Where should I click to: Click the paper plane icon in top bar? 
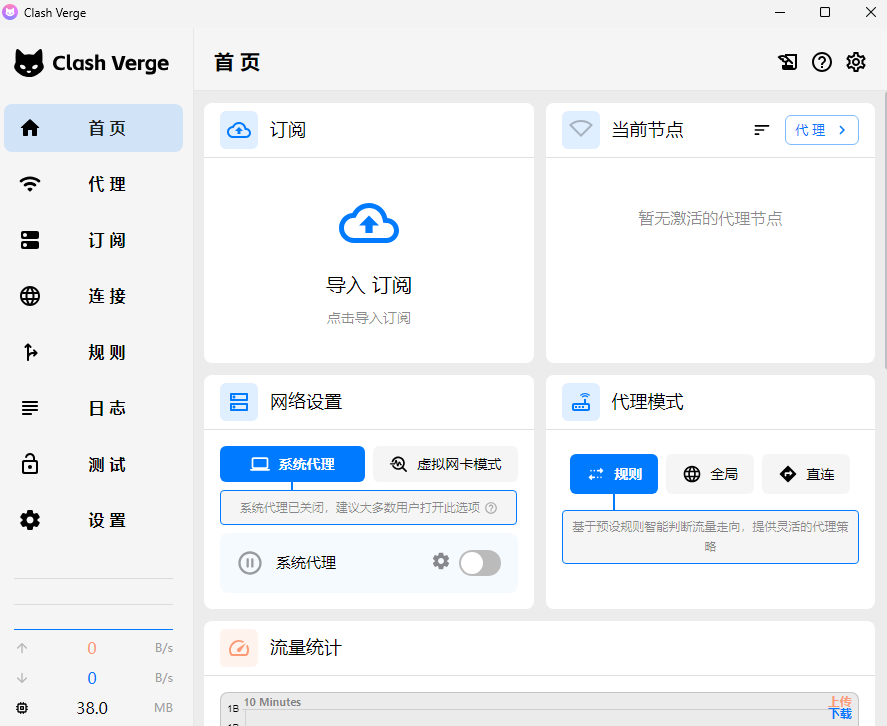coord(788,62)
